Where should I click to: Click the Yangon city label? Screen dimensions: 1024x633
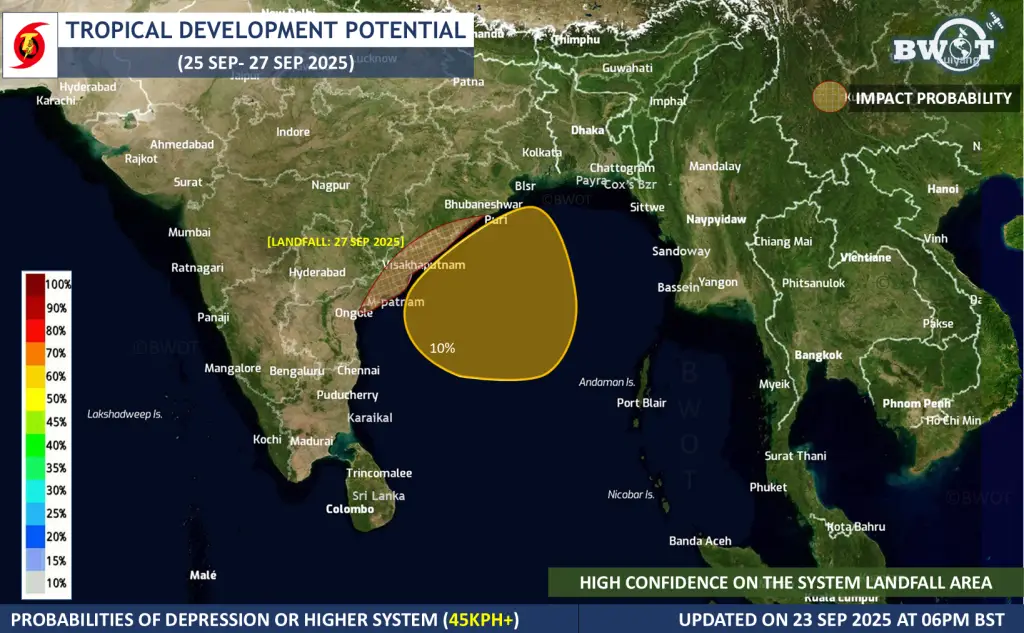coord(718,283)
